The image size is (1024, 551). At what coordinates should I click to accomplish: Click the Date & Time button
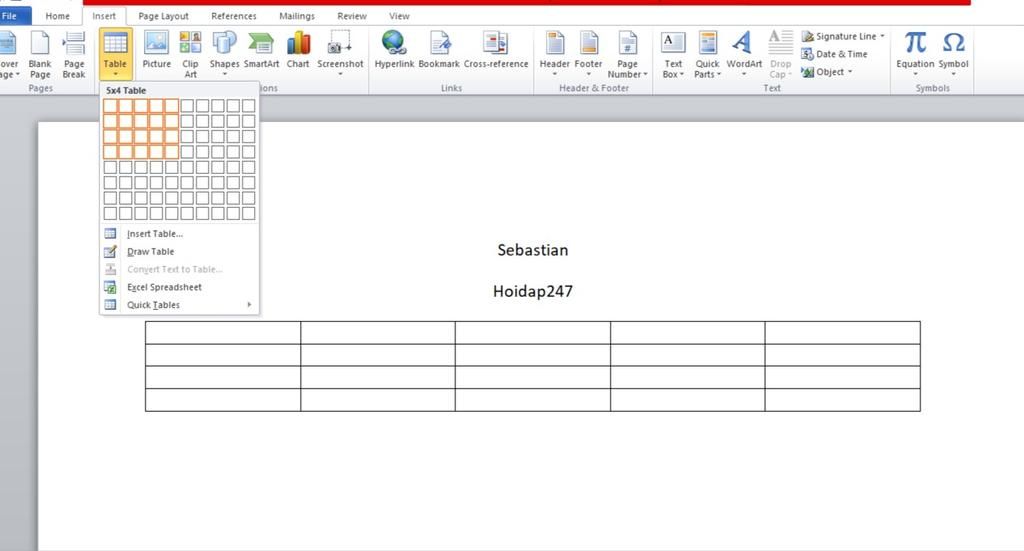[x=835, y=54]
